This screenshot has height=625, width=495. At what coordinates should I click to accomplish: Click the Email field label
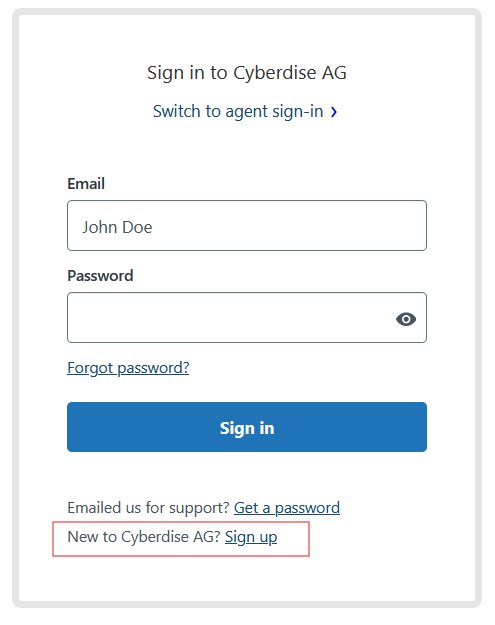[x=86, y=184]
